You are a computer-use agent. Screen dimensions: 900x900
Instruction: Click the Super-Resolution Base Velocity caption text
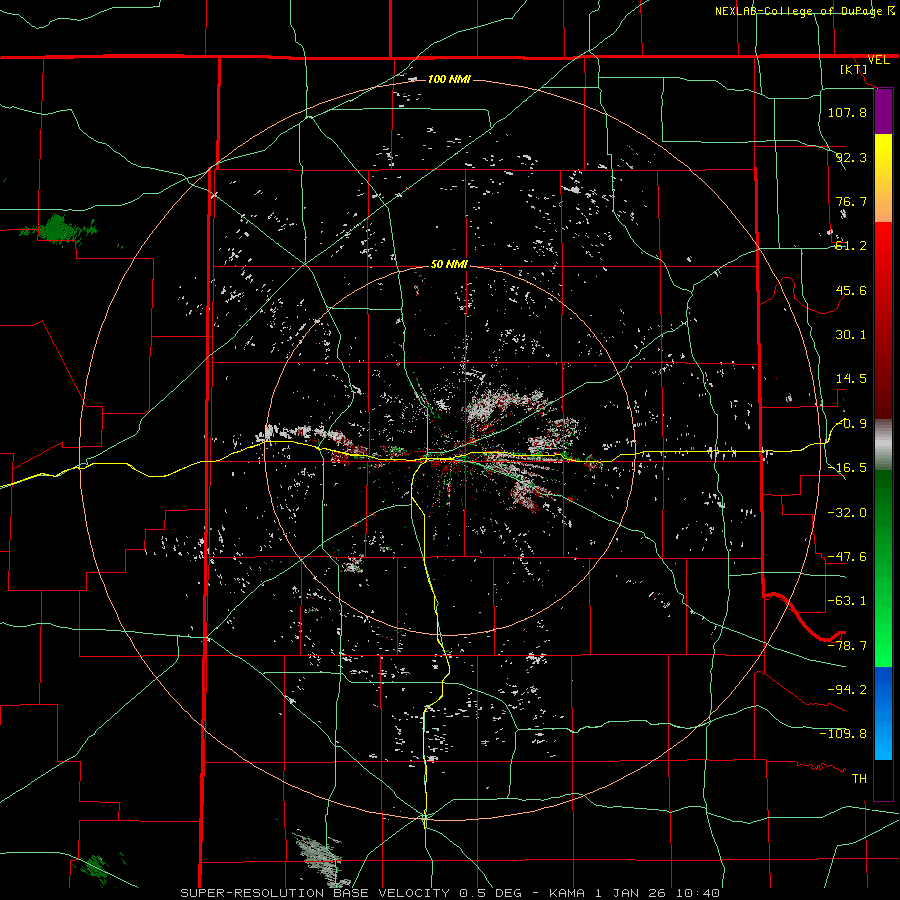[x=450, y=893]
